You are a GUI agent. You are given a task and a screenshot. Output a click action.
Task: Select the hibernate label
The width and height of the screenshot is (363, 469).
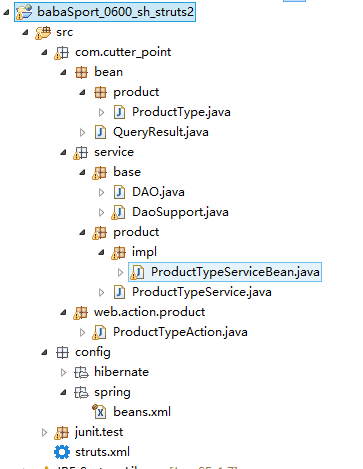click(x=122, y=372)
